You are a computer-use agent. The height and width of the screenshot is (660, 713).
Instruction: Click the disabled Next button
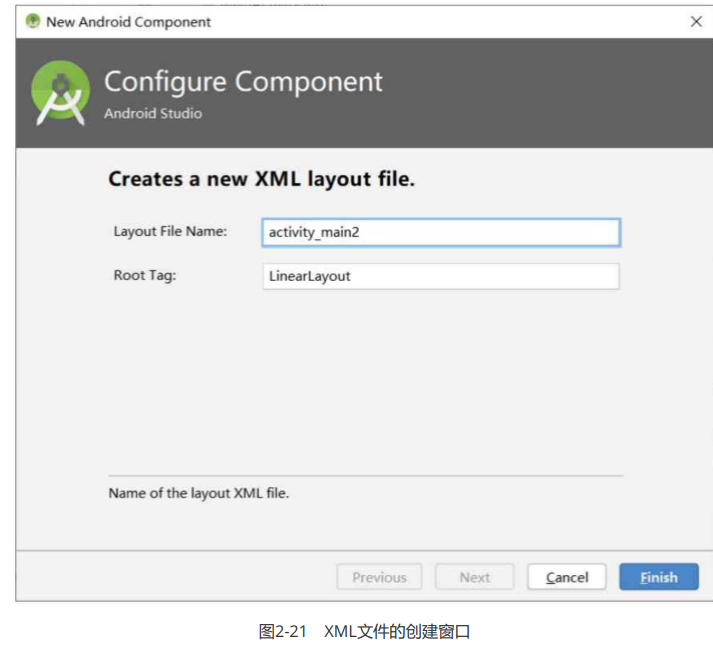coord(475,577)
